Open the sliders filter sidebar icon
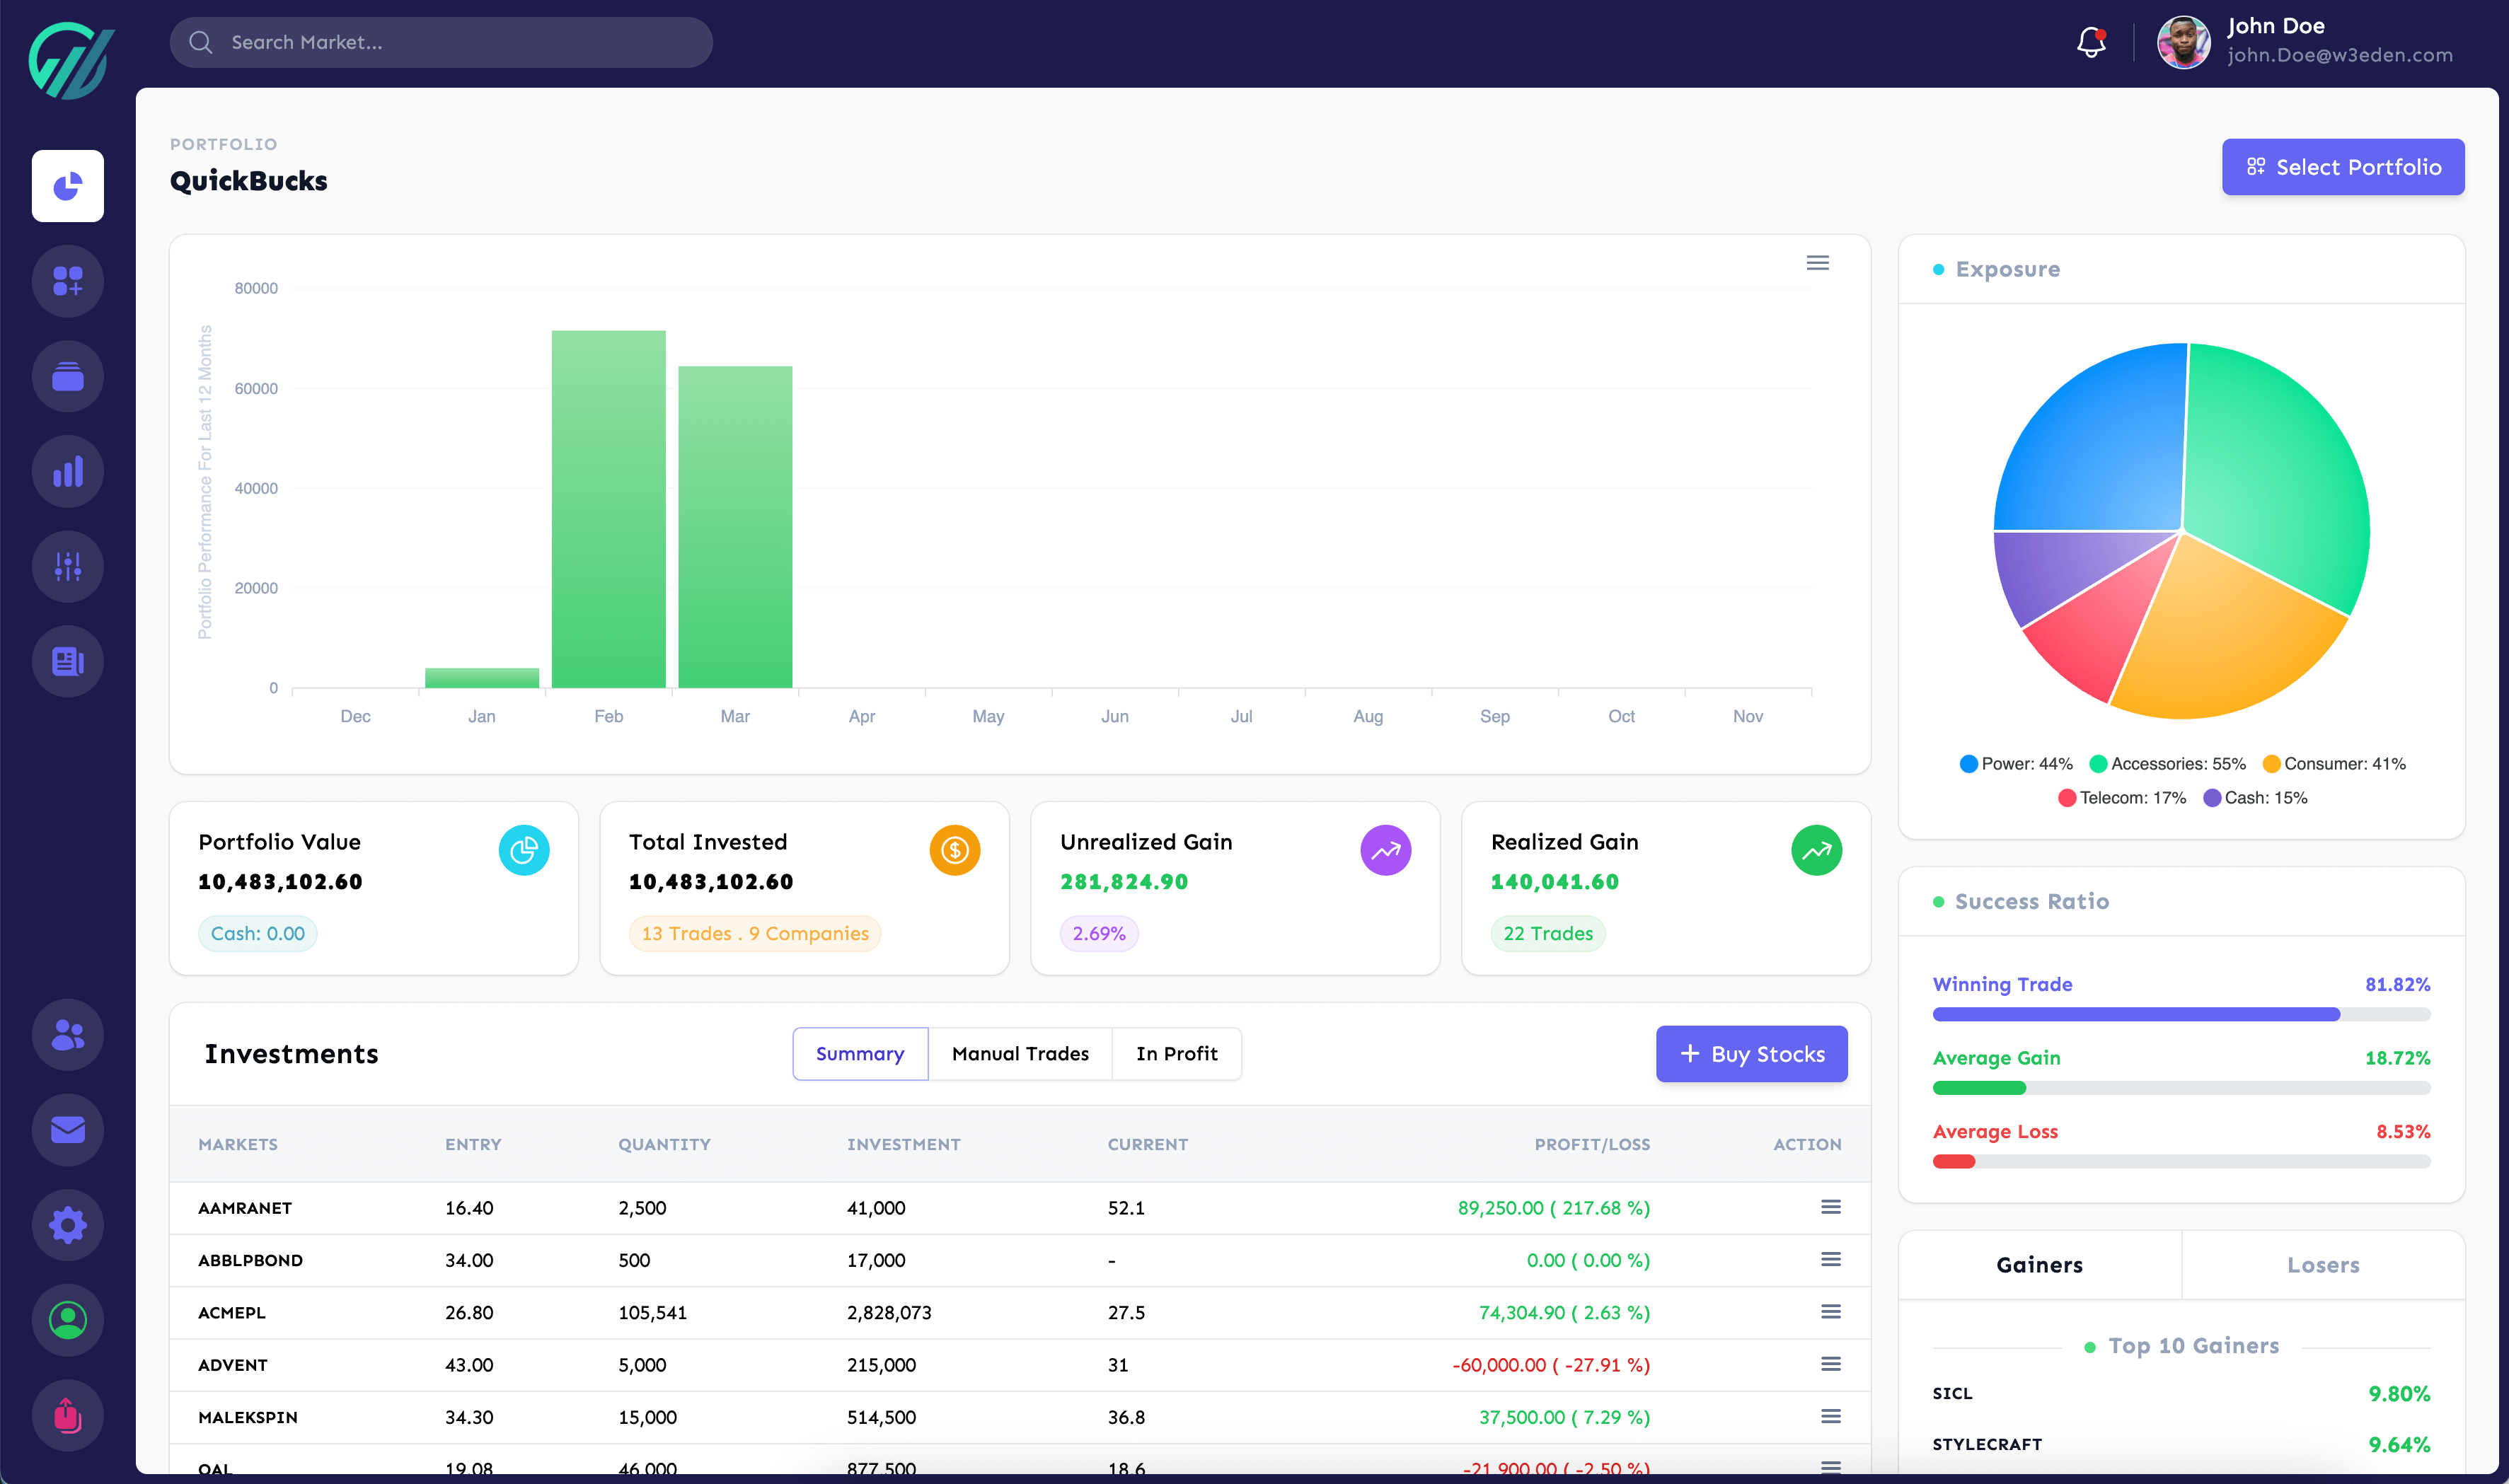 (x=67, y=566)
